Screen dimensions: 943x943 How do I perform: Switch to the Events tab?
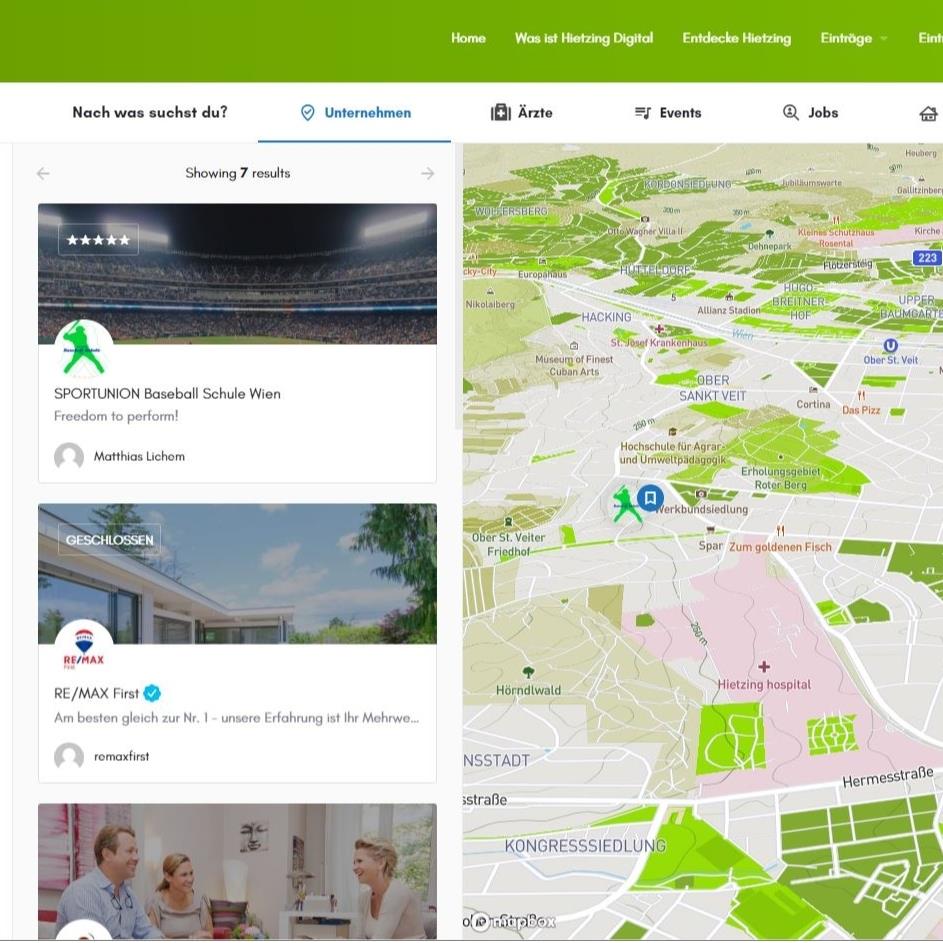click(668, 112)
